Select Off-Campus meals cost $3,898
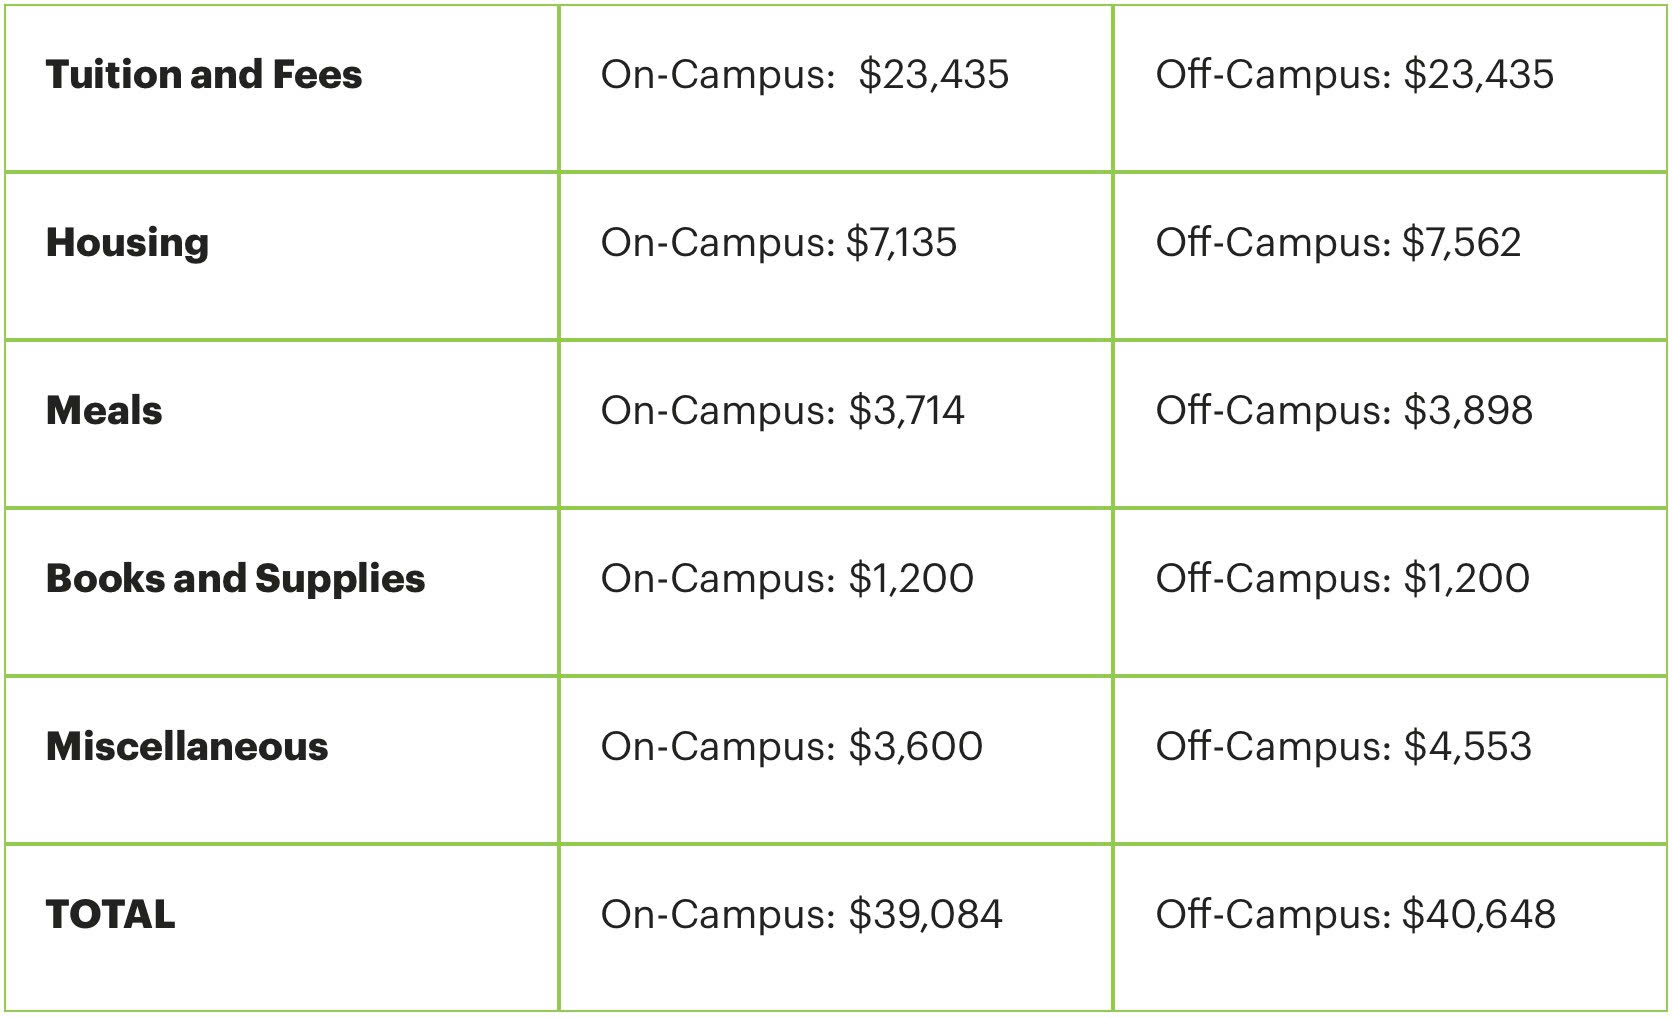This screenshot has height=1018, width=1672. [x=1345, y=411]
